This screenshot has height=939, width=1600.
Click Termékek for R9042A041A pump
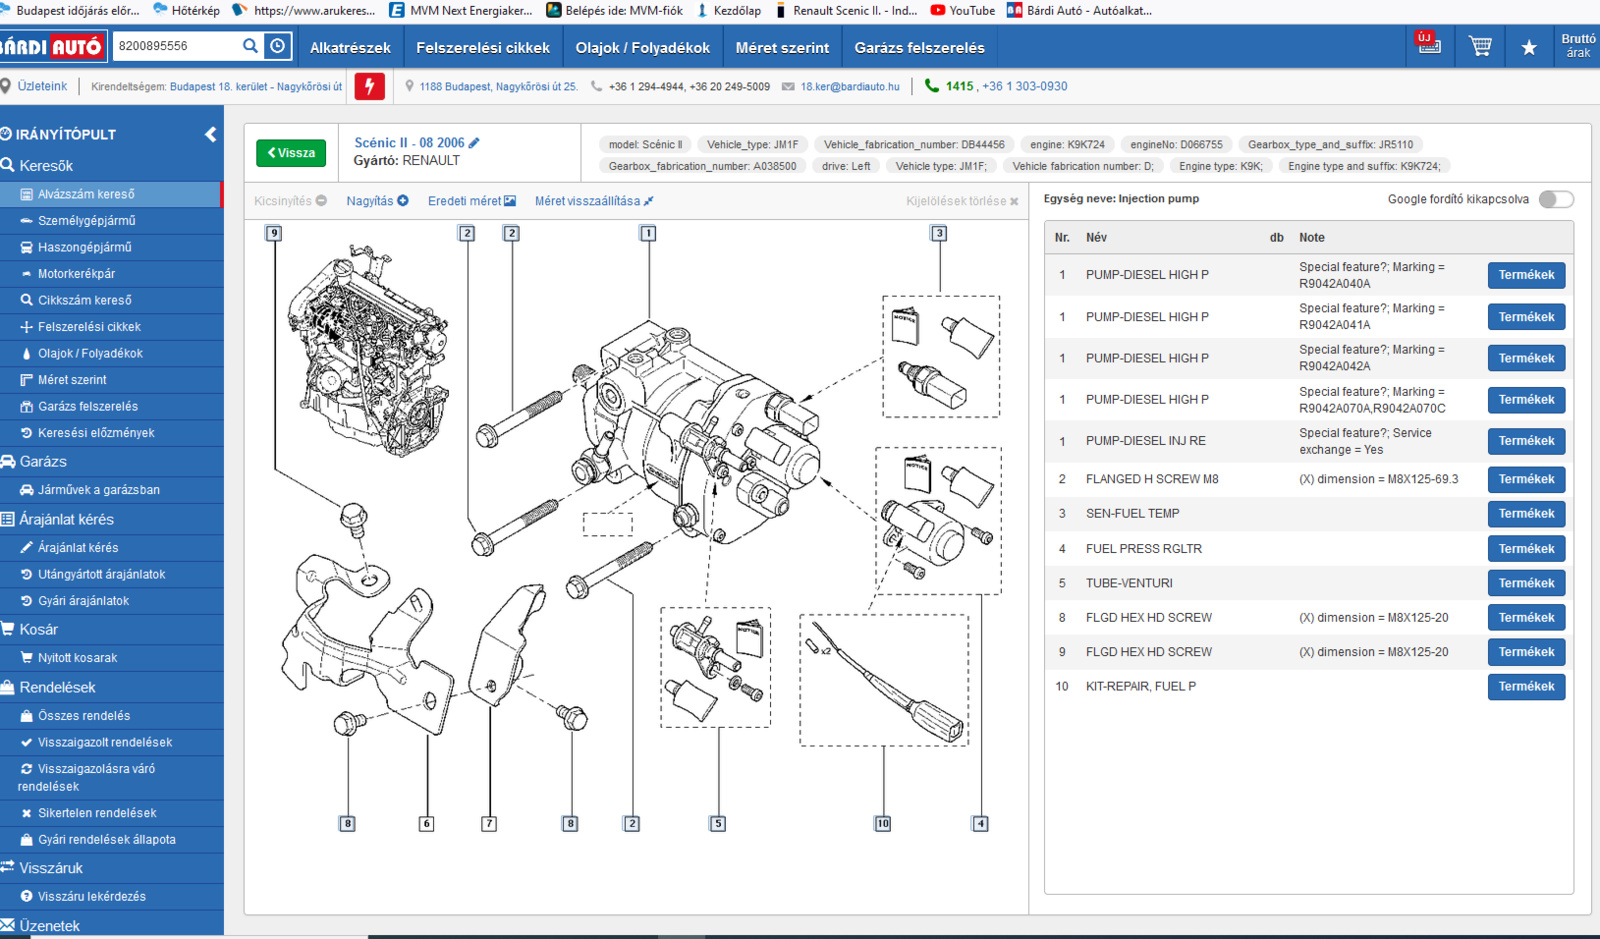pyautogui.click(x=1526, y=317)
